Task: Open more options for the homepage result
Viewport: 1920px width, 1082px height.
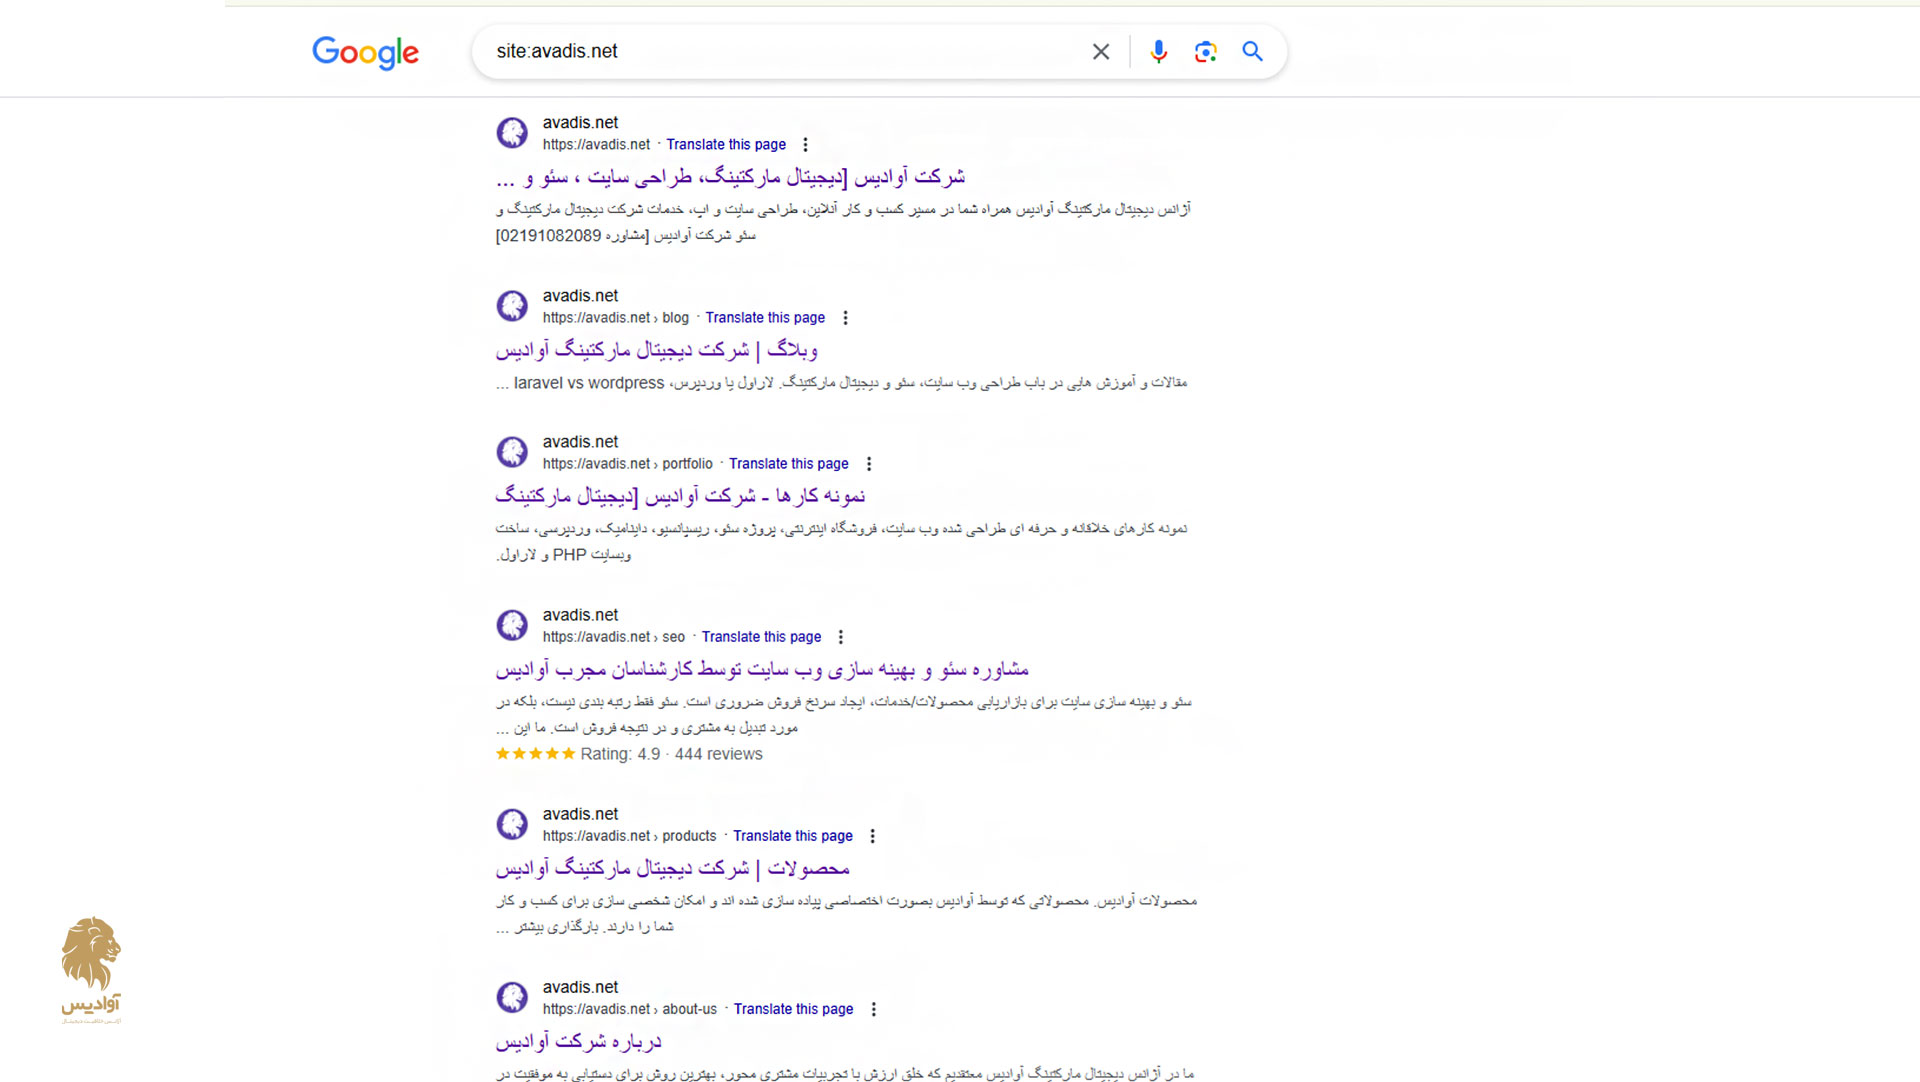Action: (805, 145)
